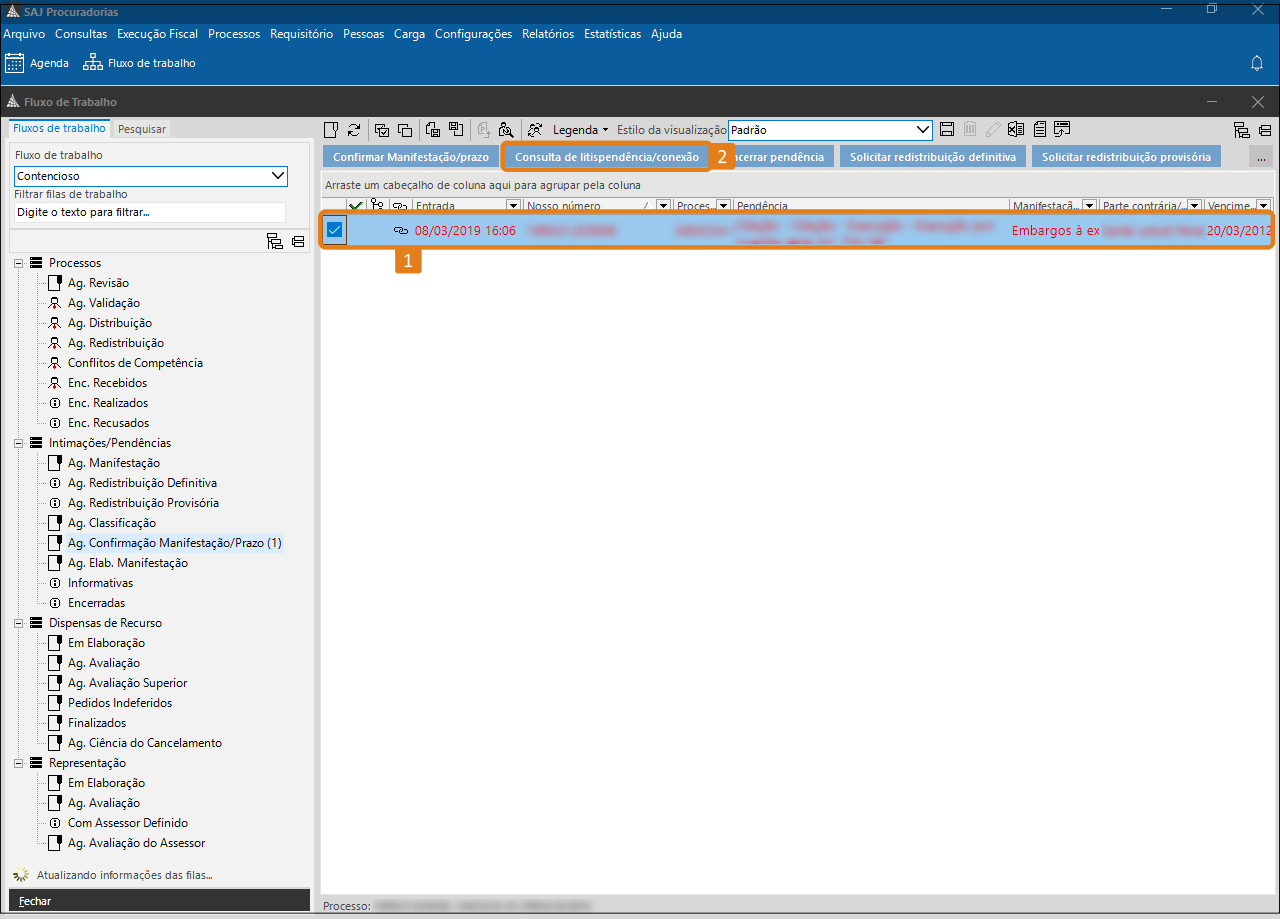Open the Execução Fiscal menu

click(x=157, y=34)
